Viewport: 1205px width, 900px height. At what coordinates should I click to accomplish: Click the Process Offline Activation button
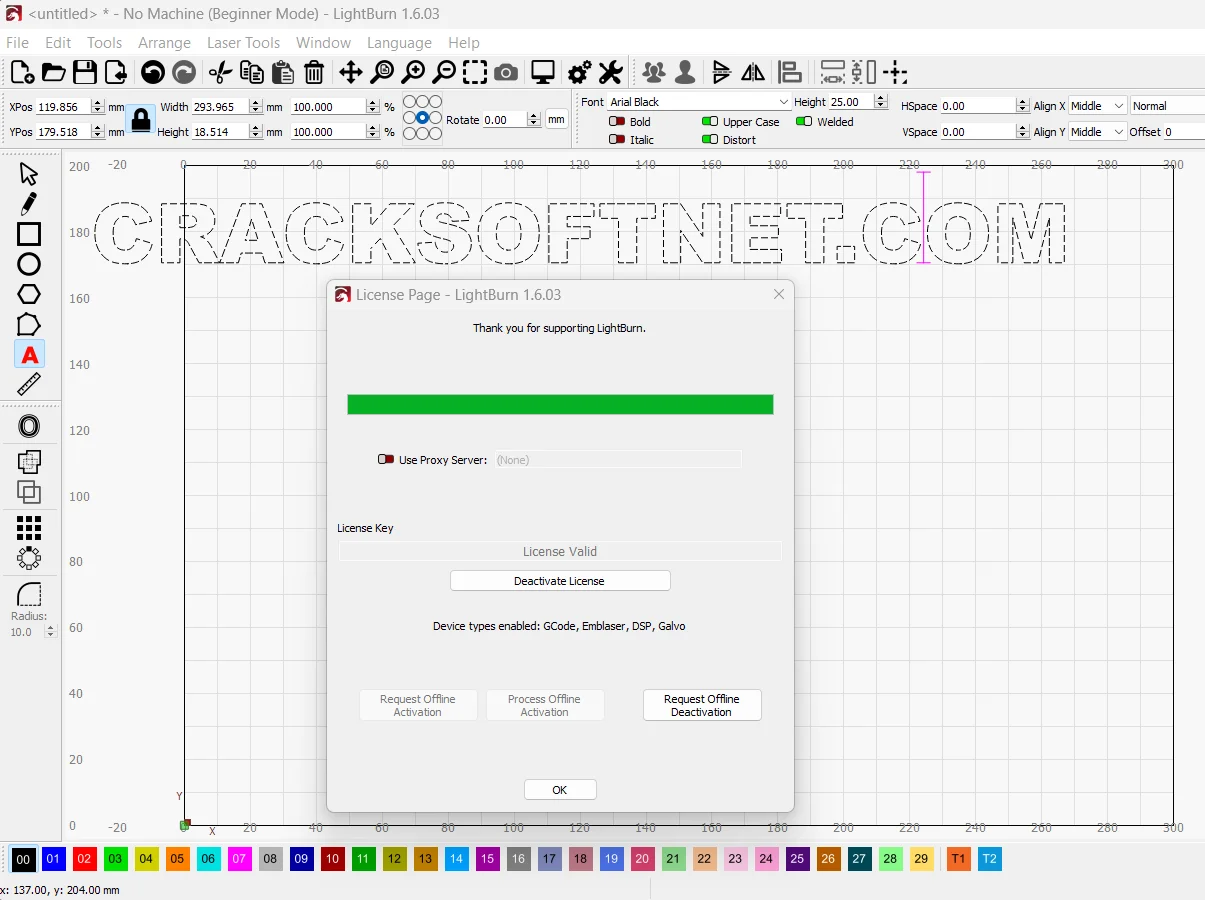tap(545, 705)
